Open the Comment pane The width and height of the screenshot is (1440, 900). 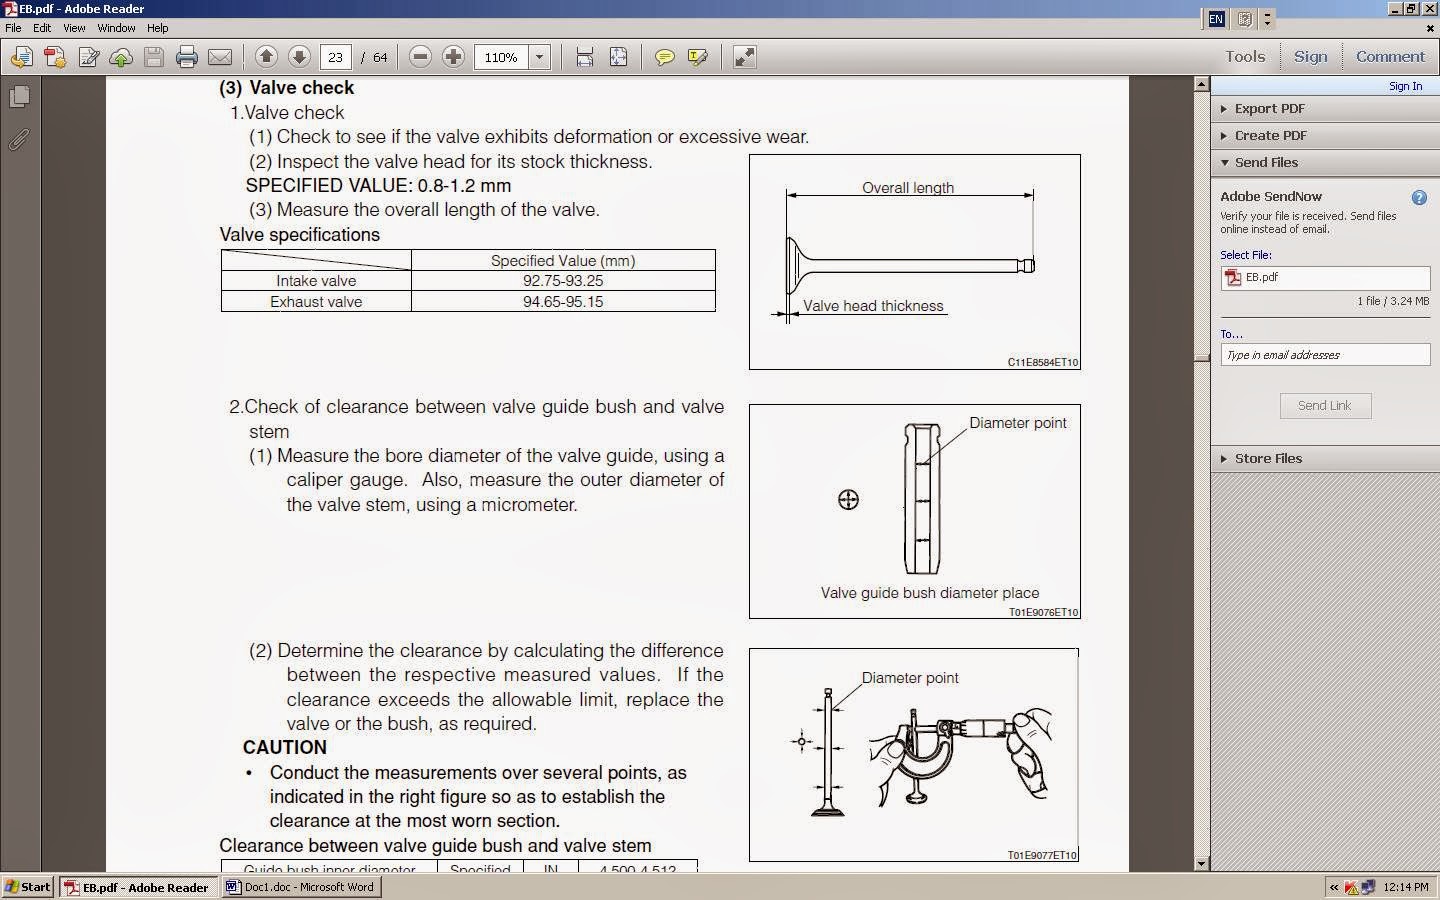coord(1390,57)
